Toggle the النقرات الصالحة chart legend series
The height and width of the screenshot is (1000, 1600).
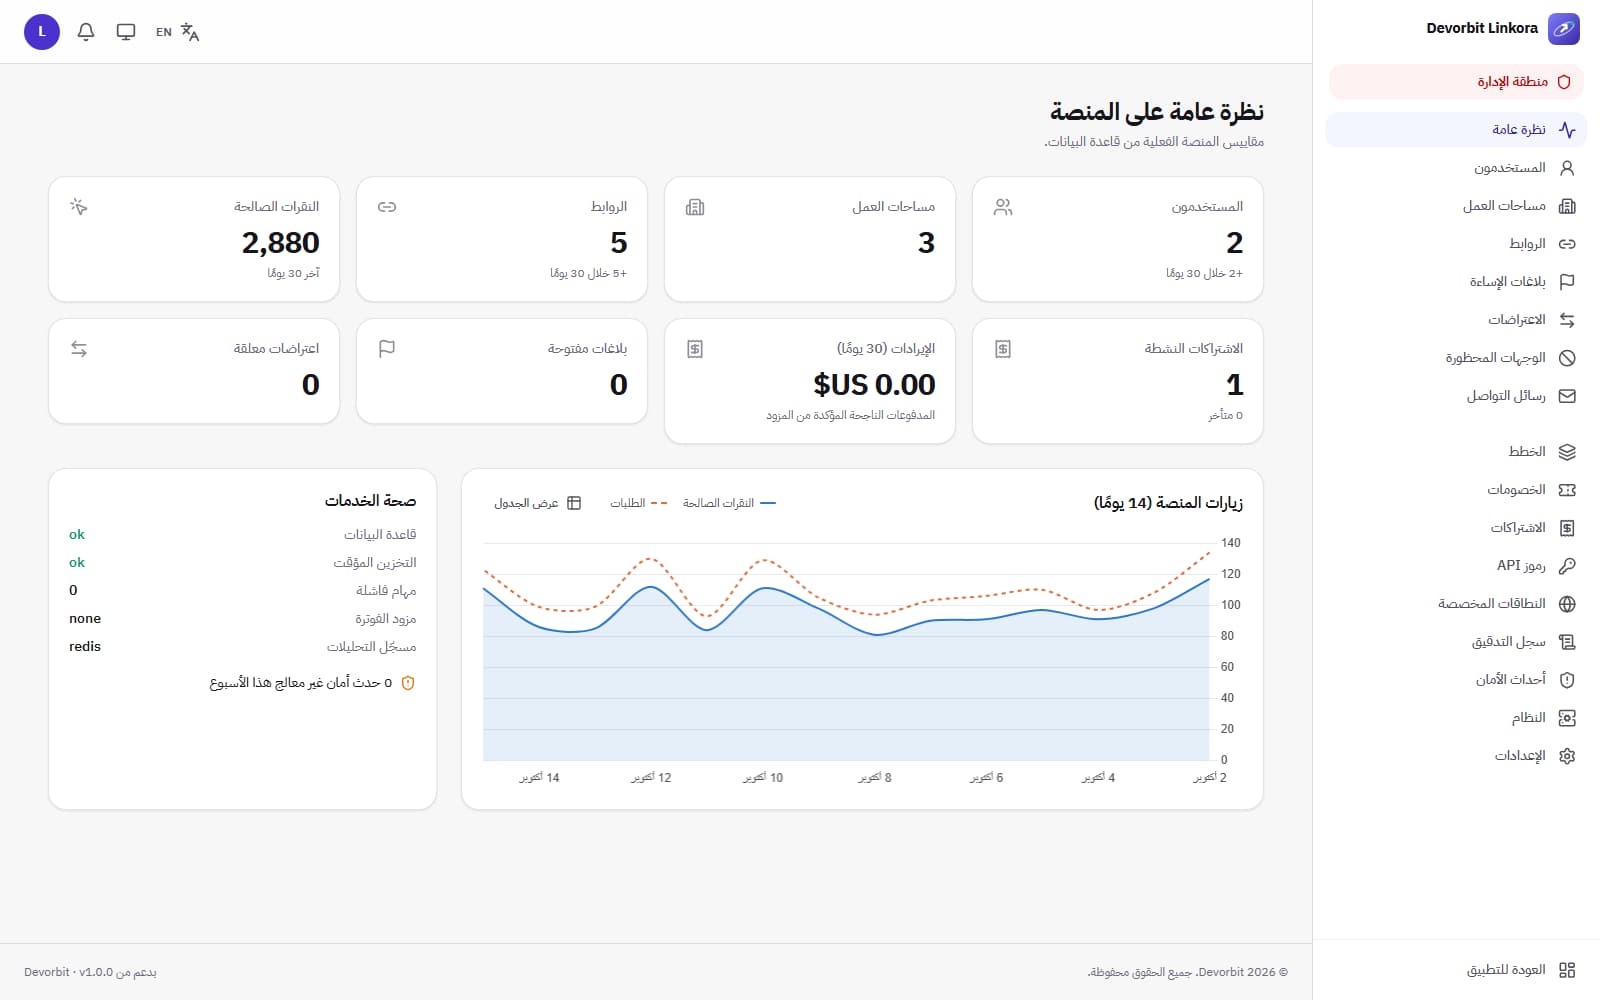(729, 503)
